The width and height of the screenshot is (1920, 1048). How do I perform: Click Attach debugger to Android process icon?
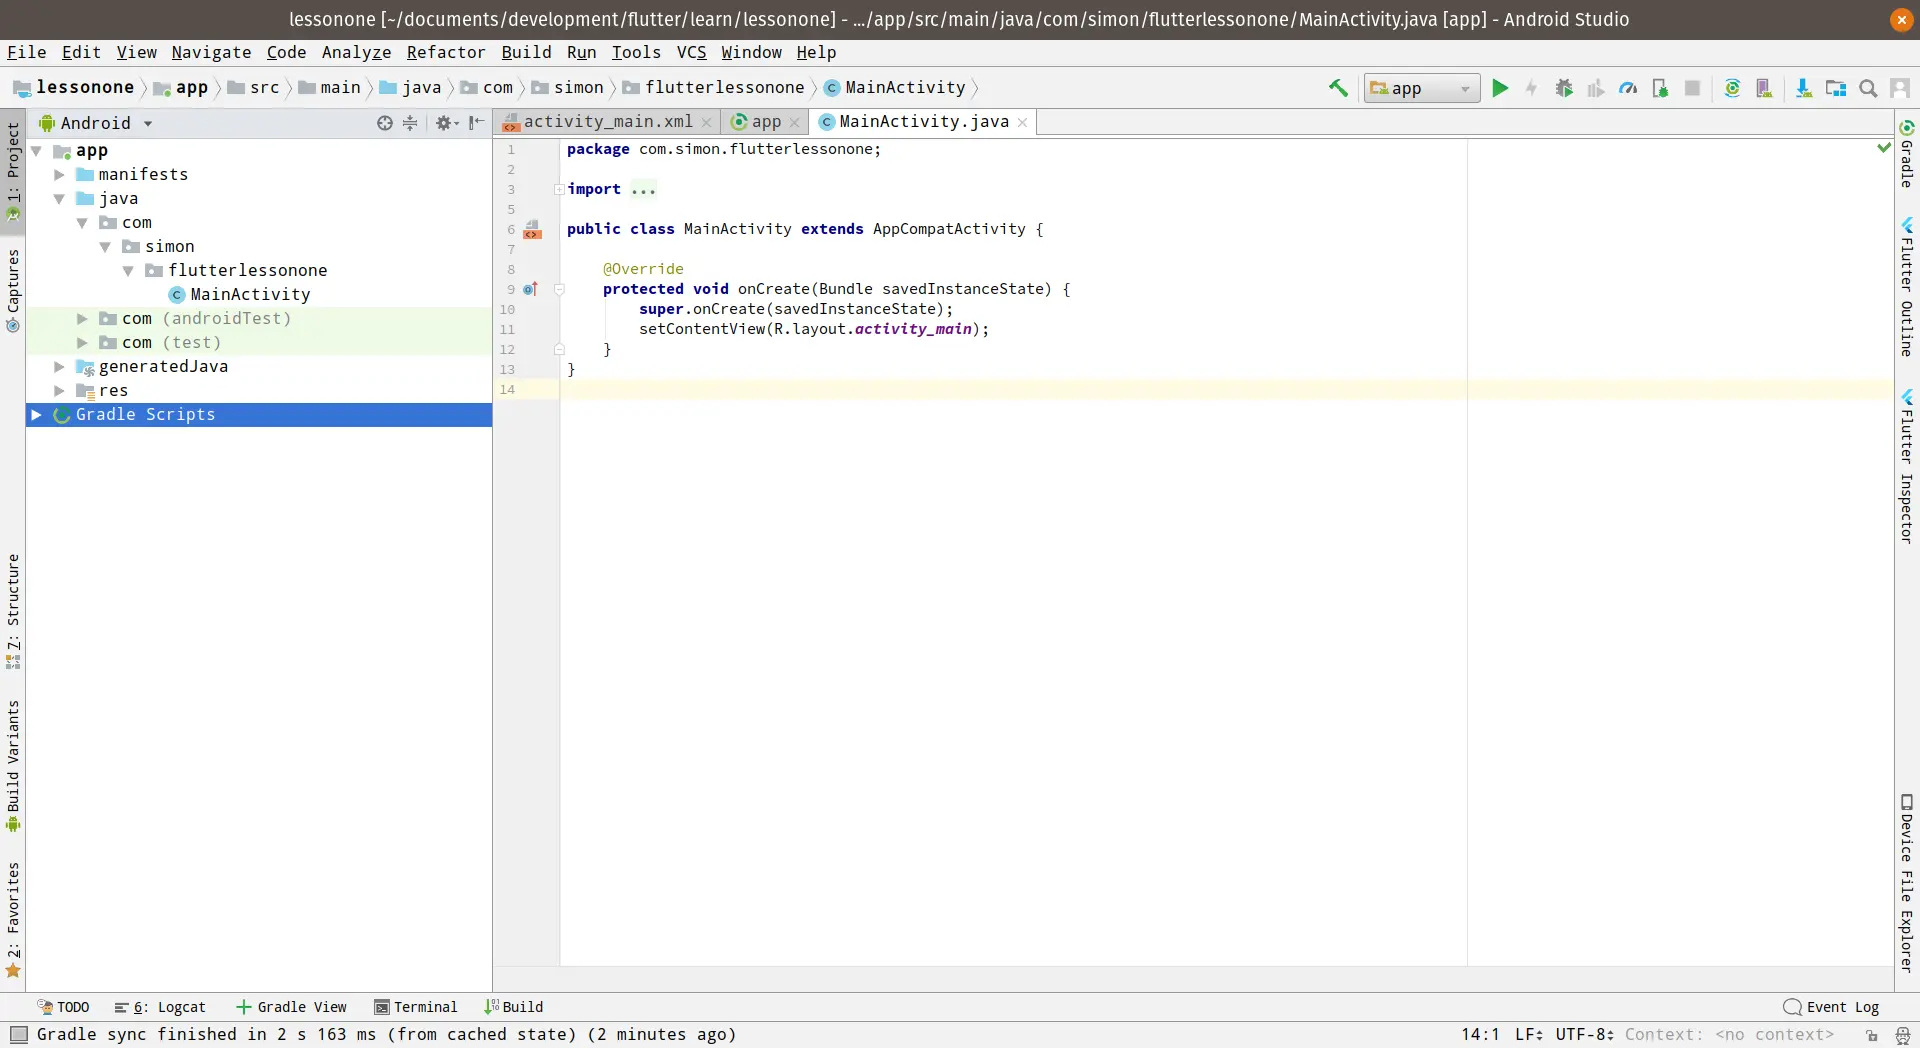click(1660, 88)
